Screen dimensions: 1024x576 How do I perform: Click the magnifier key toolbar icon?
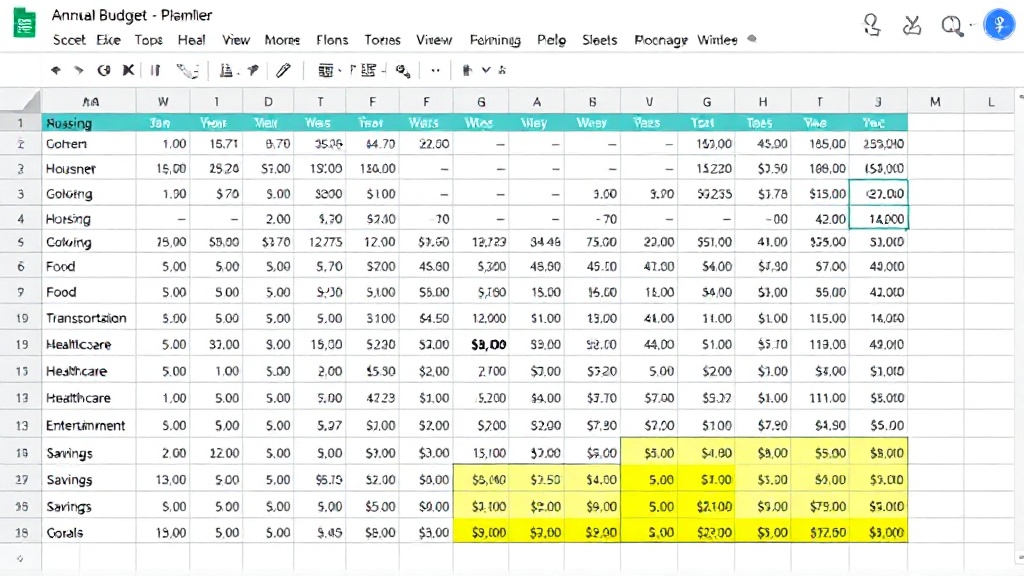click(x=403, y=71)
